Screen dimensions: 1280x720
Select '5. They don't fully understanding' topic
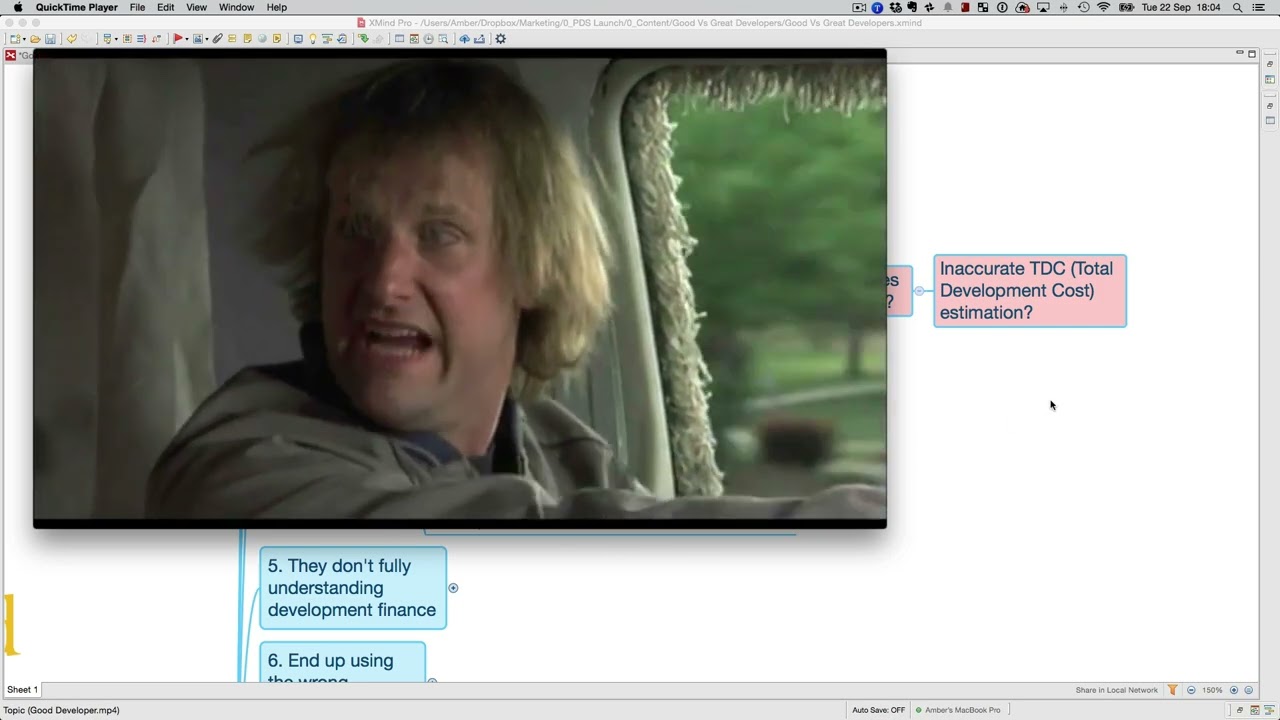[x=353, y=588]
